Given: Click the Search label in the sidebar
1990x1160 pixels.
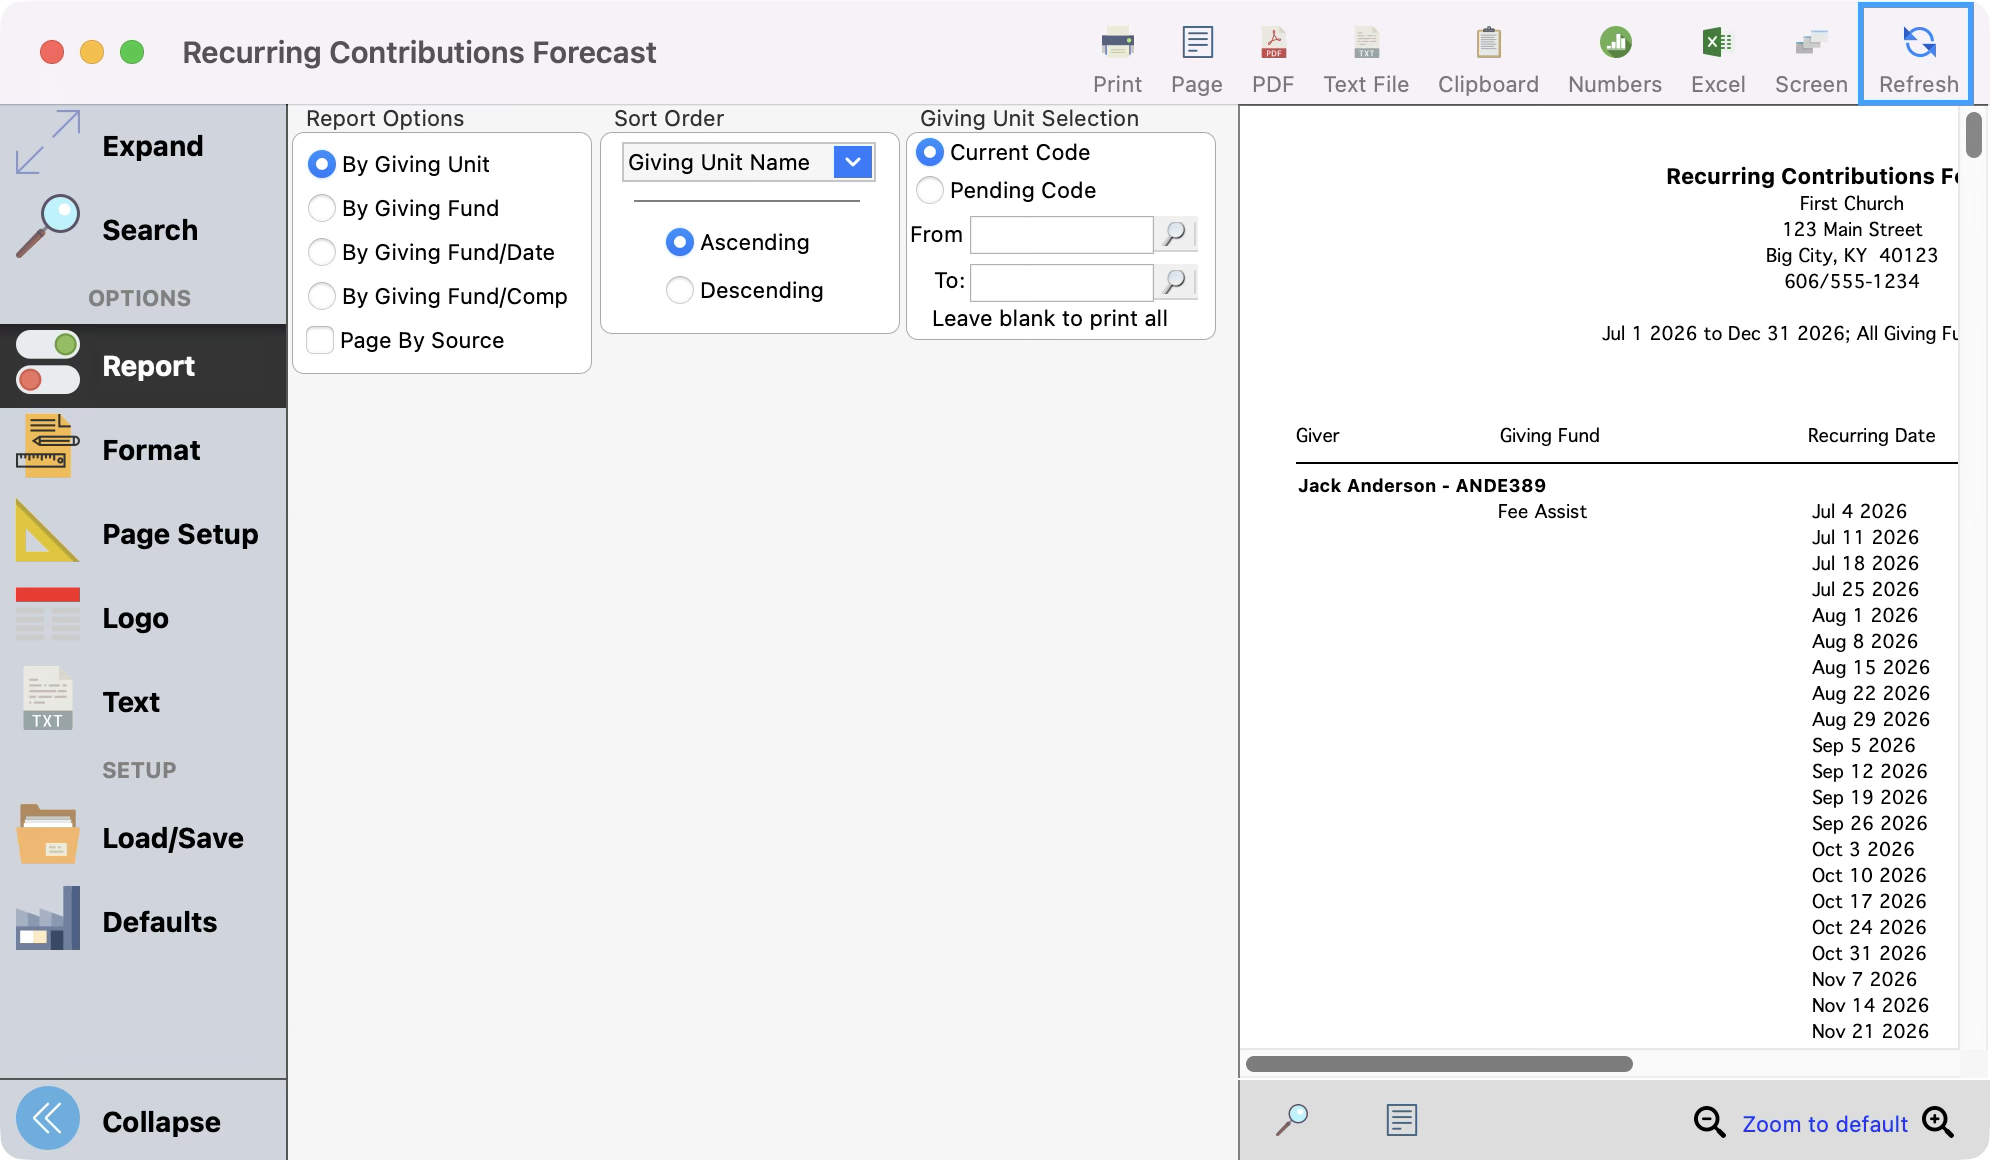Looking at the screenshot, I should (x=151, y=230).
